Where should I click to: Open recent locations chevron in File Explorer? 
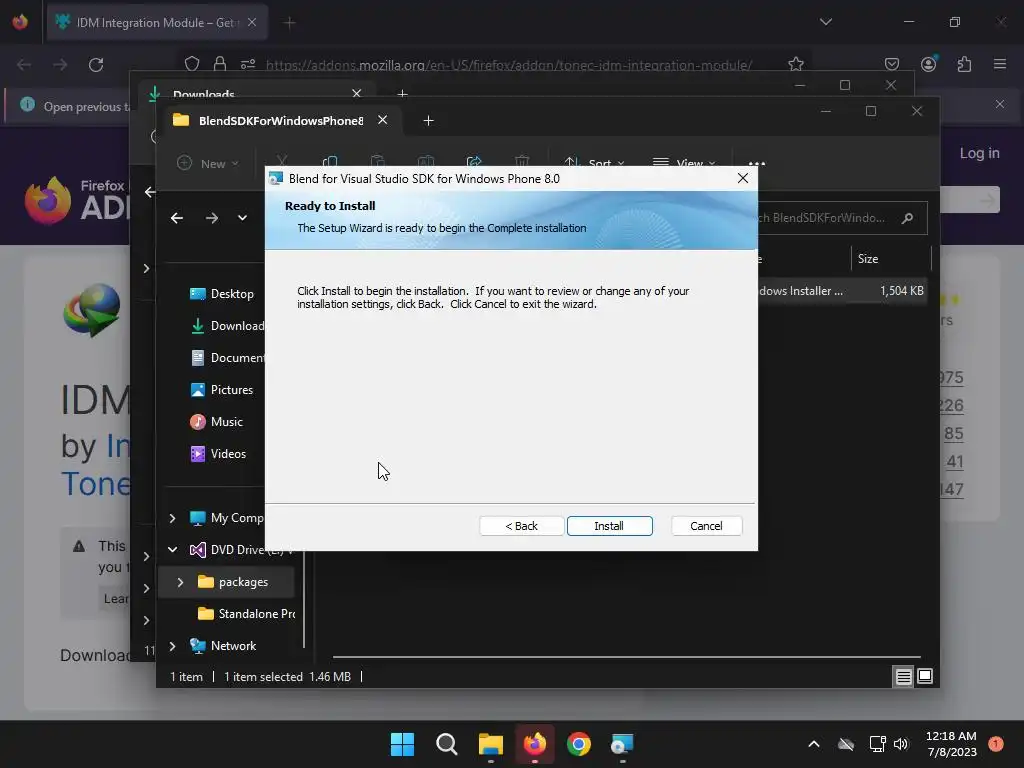[x=242, y=218]
